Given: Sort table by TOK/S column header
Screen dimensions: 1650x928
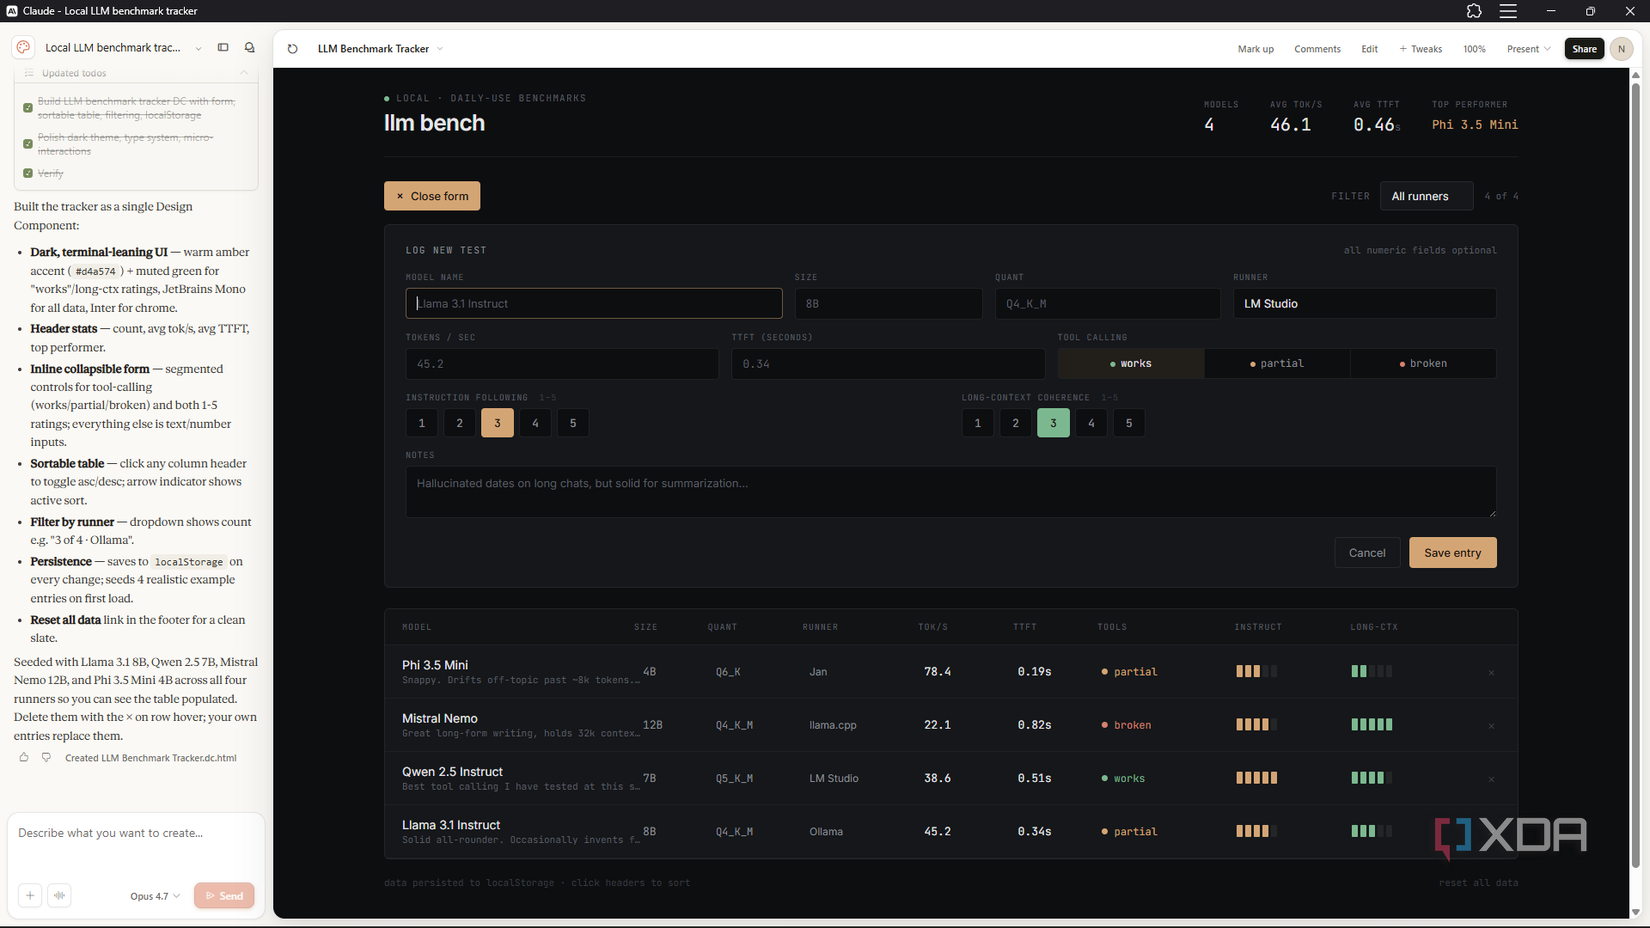Looking at the screenshot, I should (x=932, y=627).
